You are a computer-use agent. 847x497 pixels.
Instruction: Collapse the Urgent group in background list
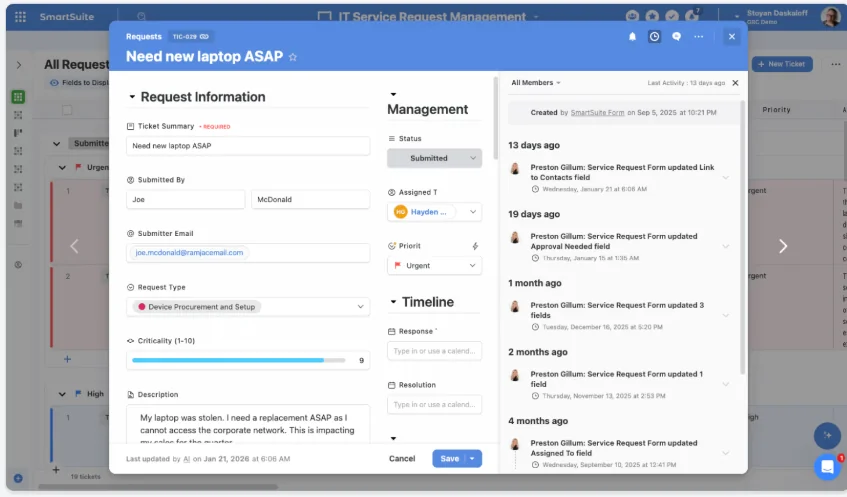[62, 167]
